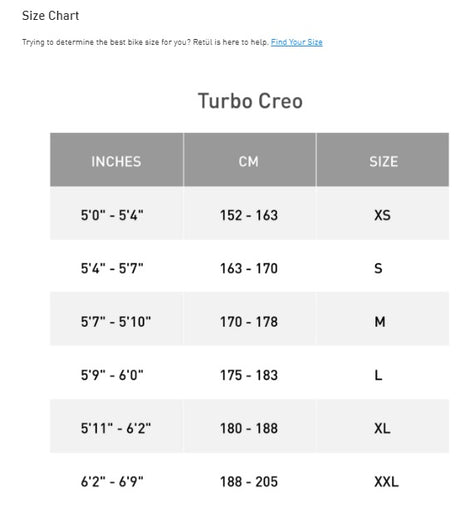Image resolution: width=460 pixels, height=526 pixels.
Task: Select the XXL size cell
Action: point(383,480)
